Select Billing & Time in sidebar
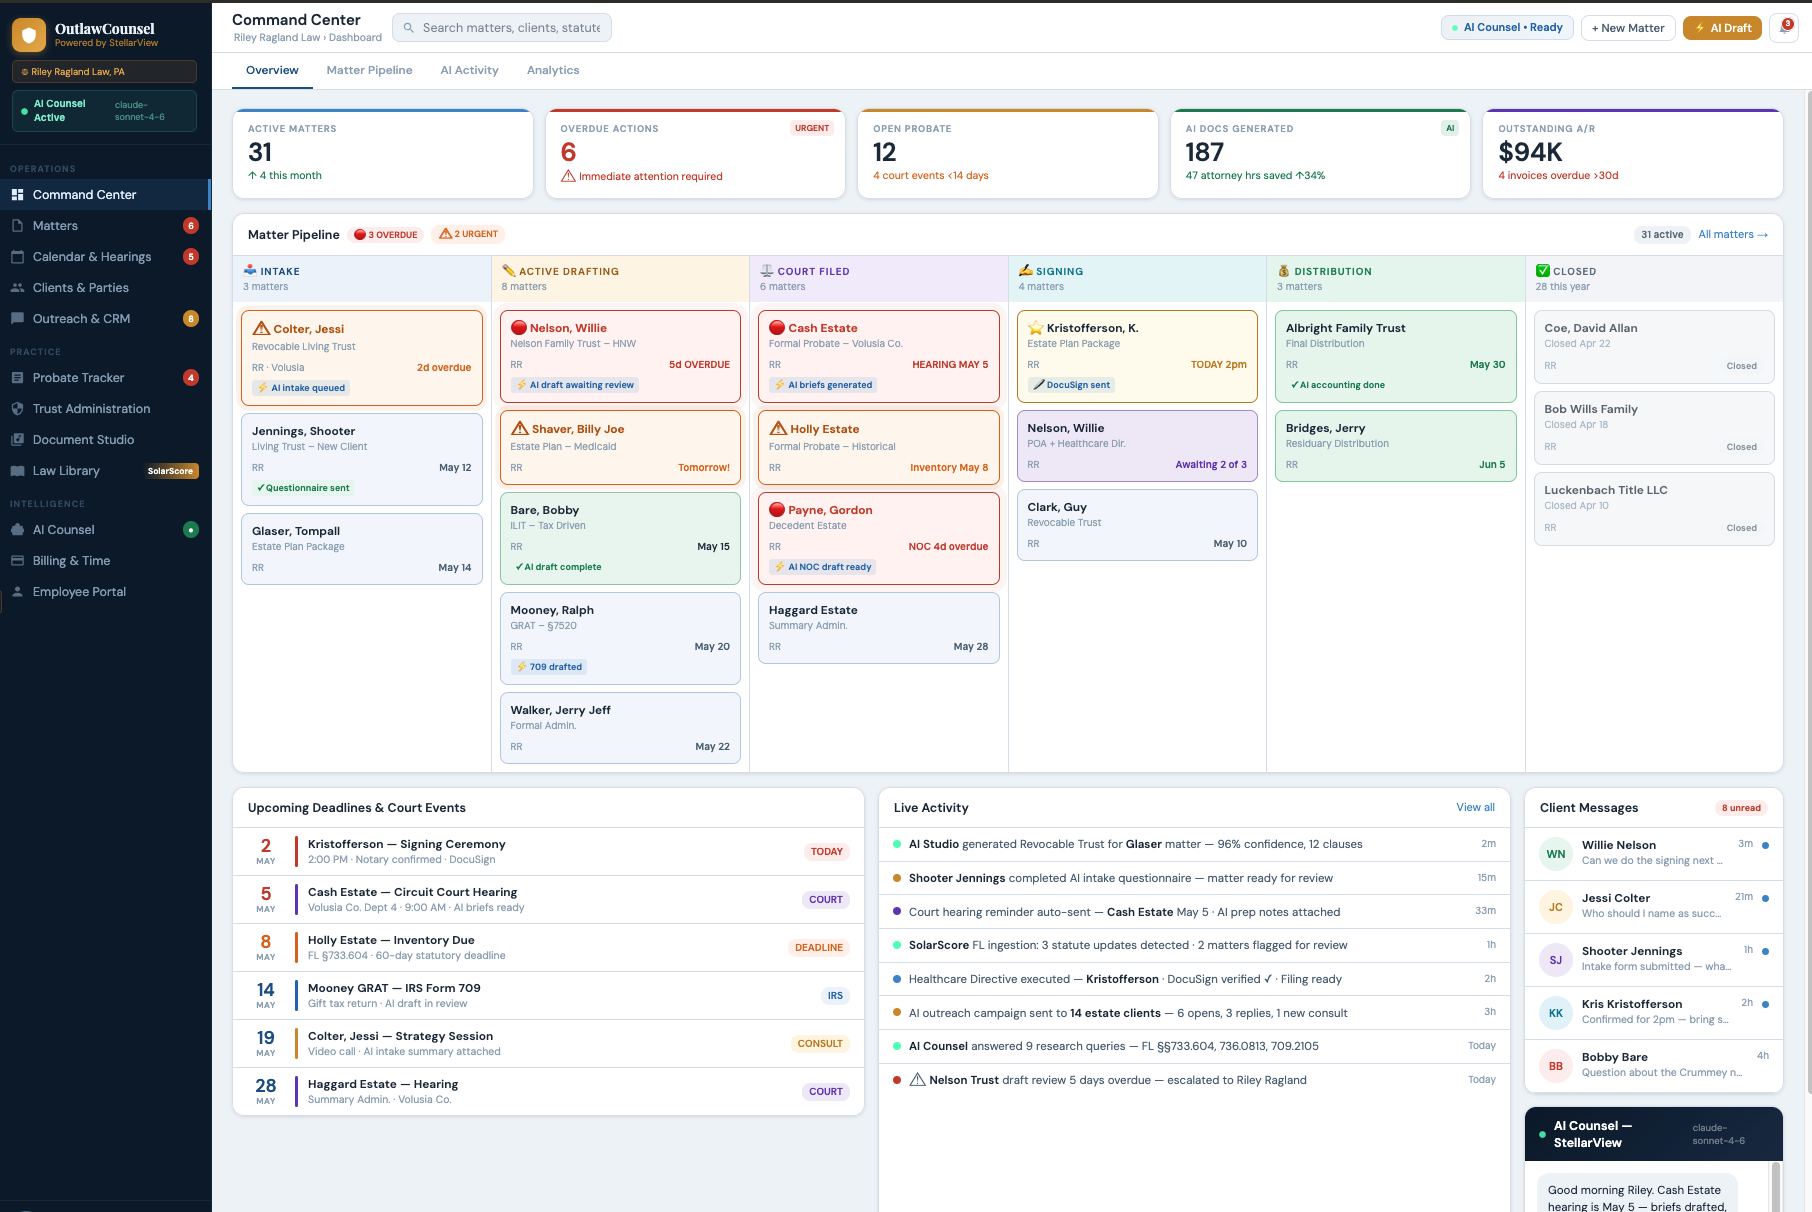Screen dimensions: 1812x1212 (x=71, y=561)
